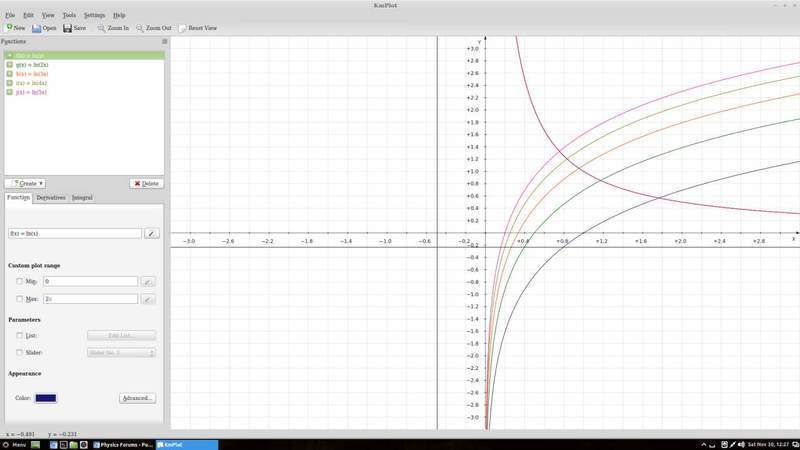Toggle visibility checkbox for g(x) = ln(2x)
Image resolution: width=800 pixels, height=450 pixels.
(9, 64)
